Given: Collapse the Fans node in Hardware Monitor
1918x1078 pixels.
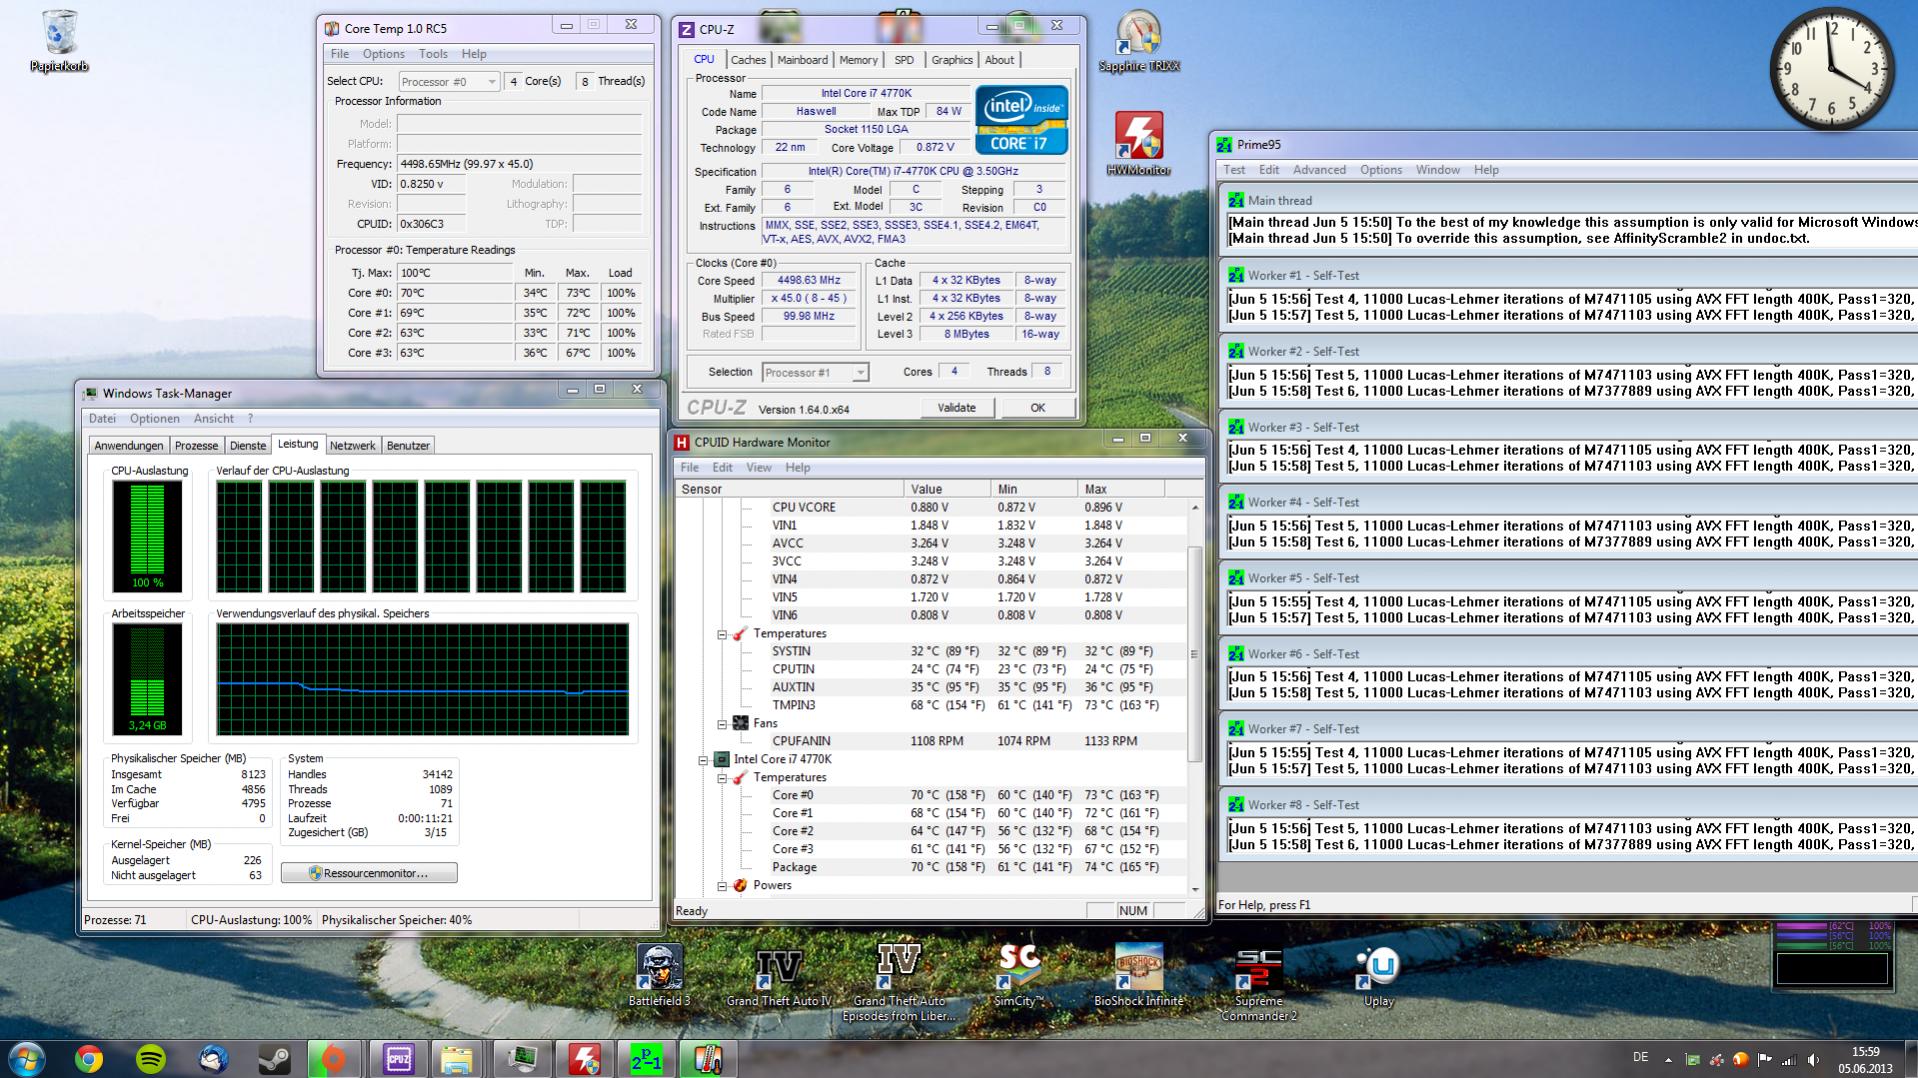Looking at the screenshot, I should pos(722,724).
